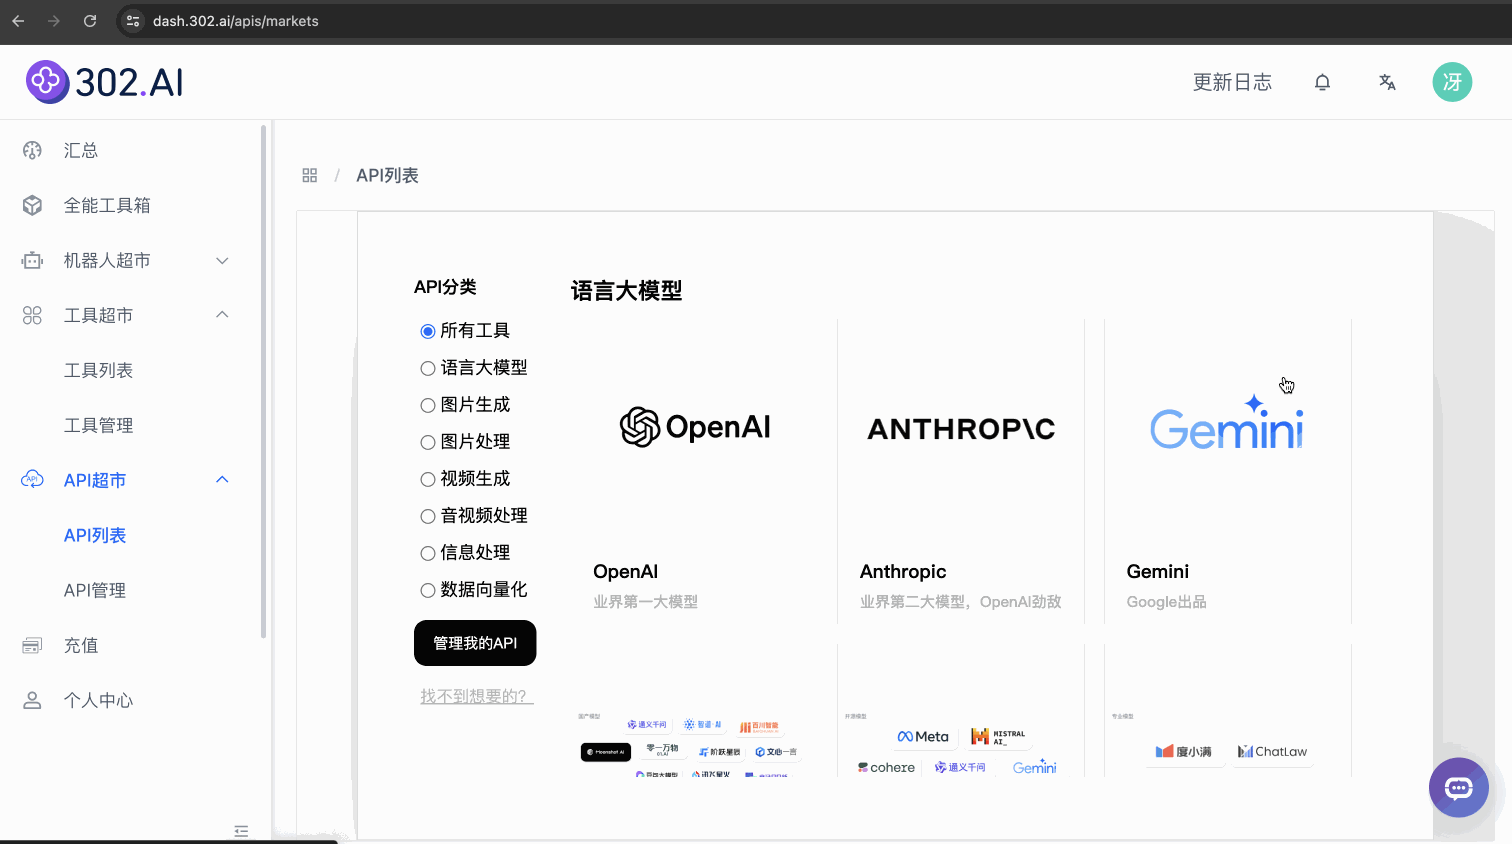Open the language translation icon

tap(1387, 82)
